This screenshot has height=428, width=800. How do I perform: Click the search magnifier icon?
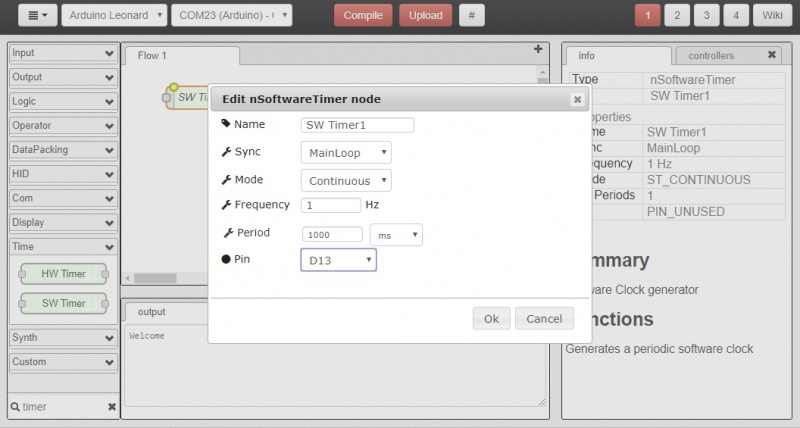[x=15, y=407]
